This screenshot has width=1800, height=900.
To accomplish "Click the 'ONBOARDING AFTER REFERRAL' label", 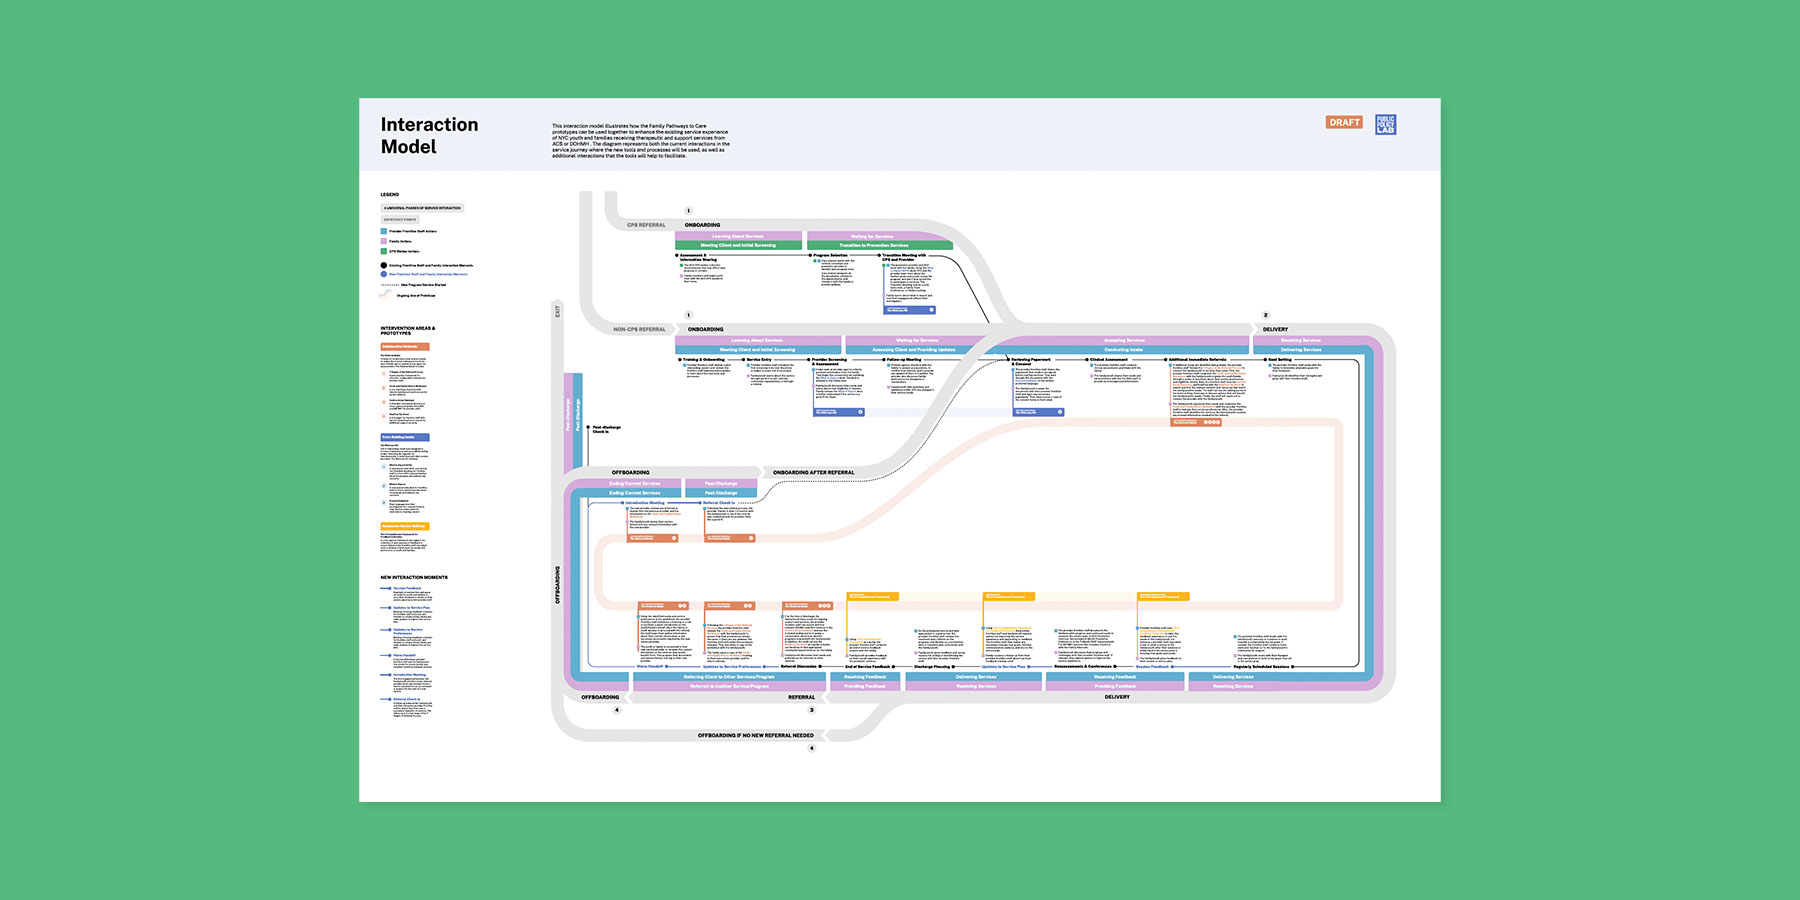I will 814,473.
